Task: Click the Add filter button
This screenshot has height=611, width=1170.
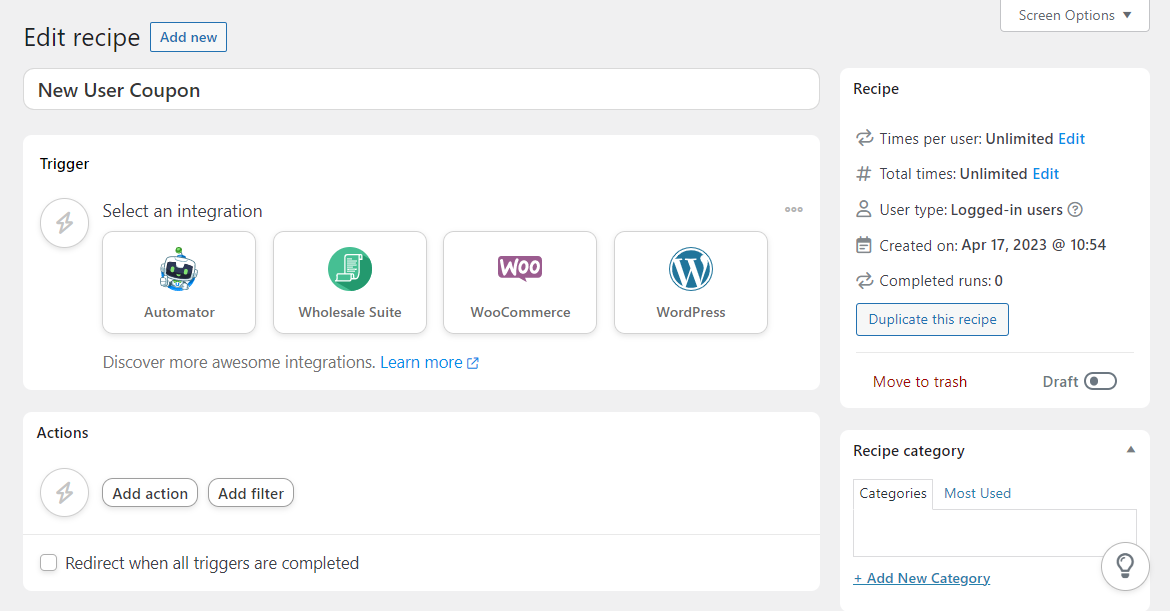Action: pos(251,493)
